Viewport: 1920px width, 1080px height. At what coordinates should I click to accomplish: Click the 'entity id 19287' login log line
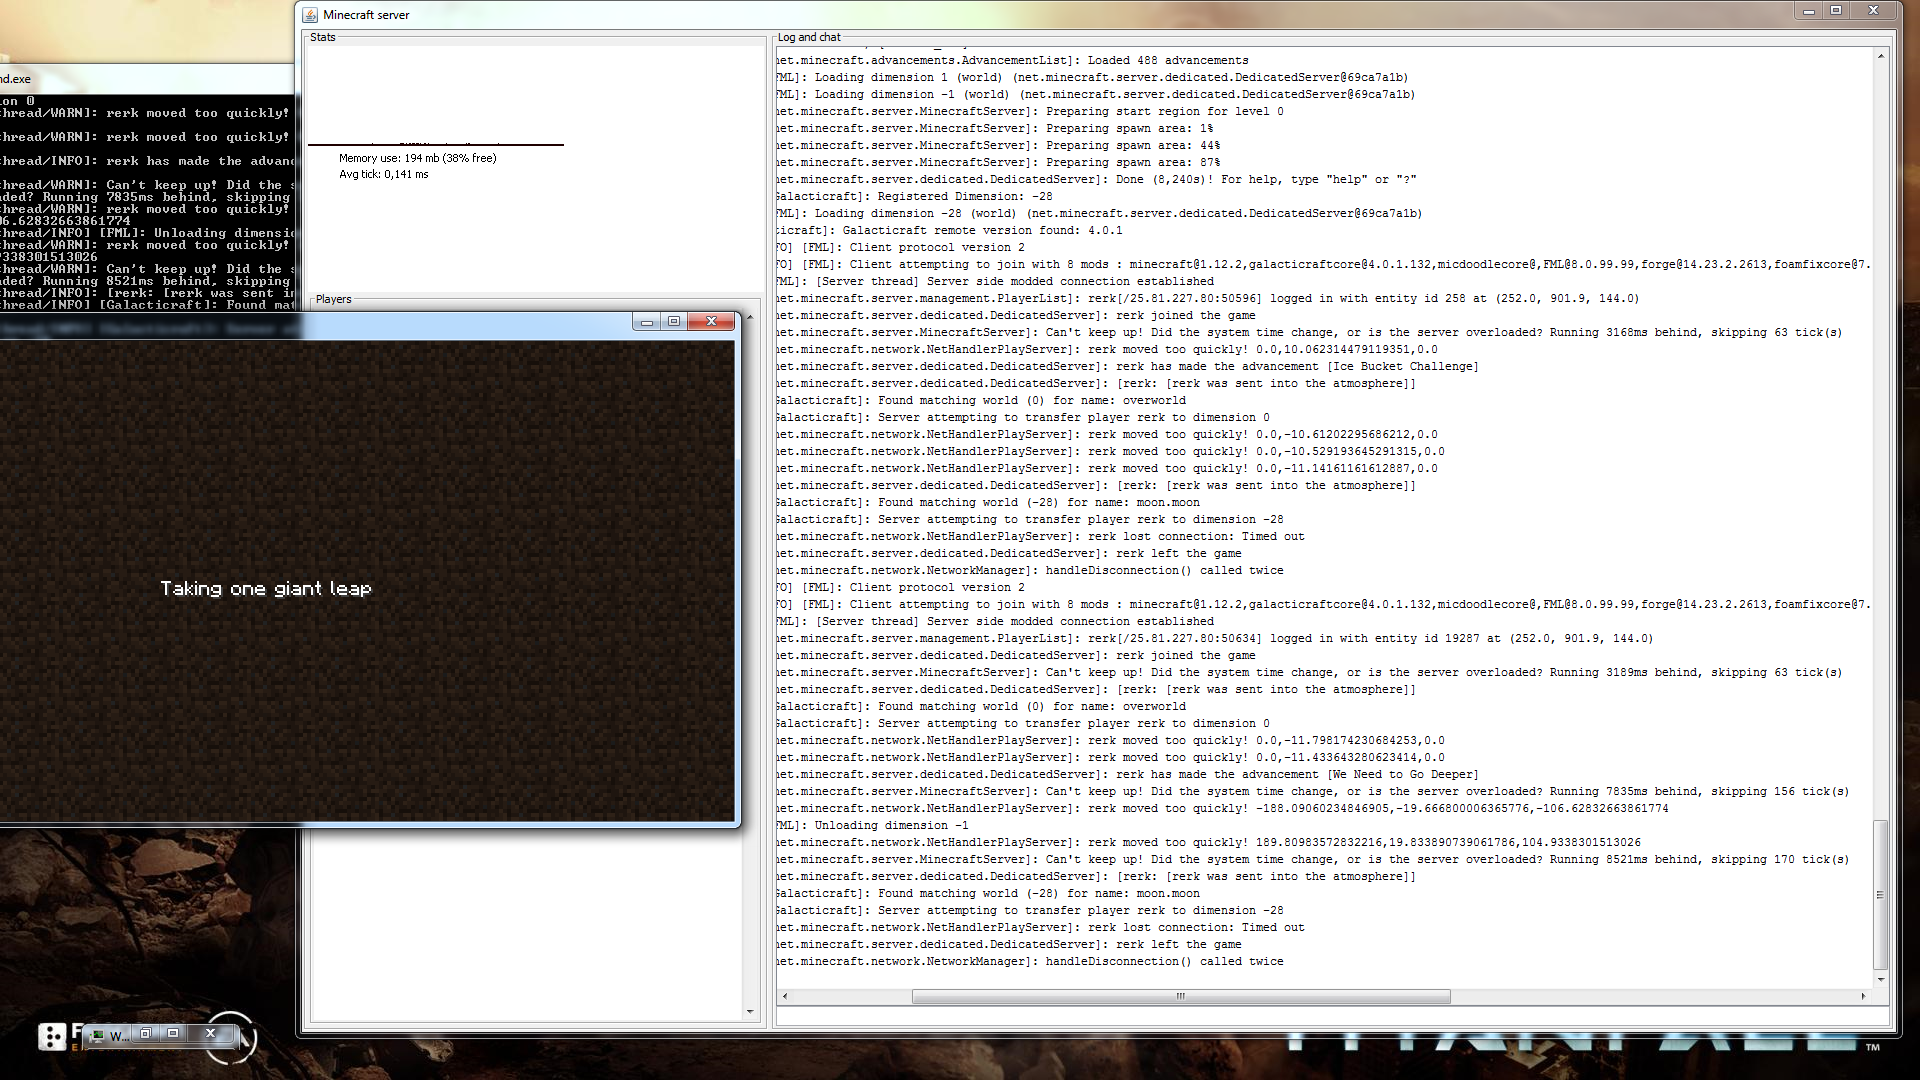1215,638
